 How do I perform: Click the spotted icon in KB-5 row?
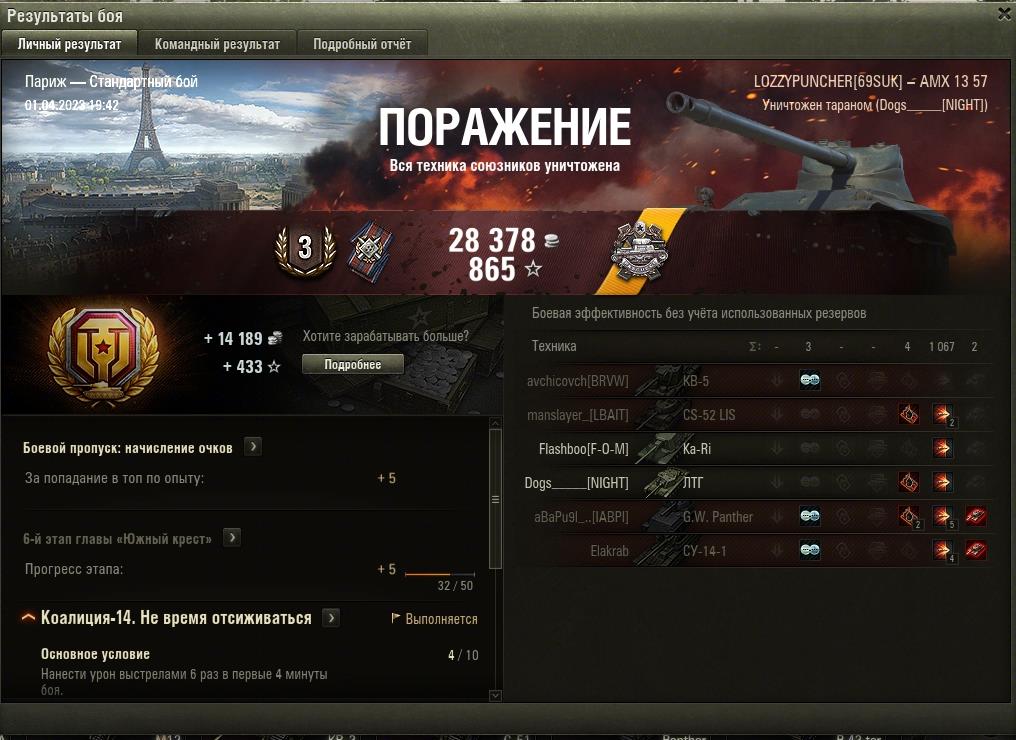click(x=809, y=381)
